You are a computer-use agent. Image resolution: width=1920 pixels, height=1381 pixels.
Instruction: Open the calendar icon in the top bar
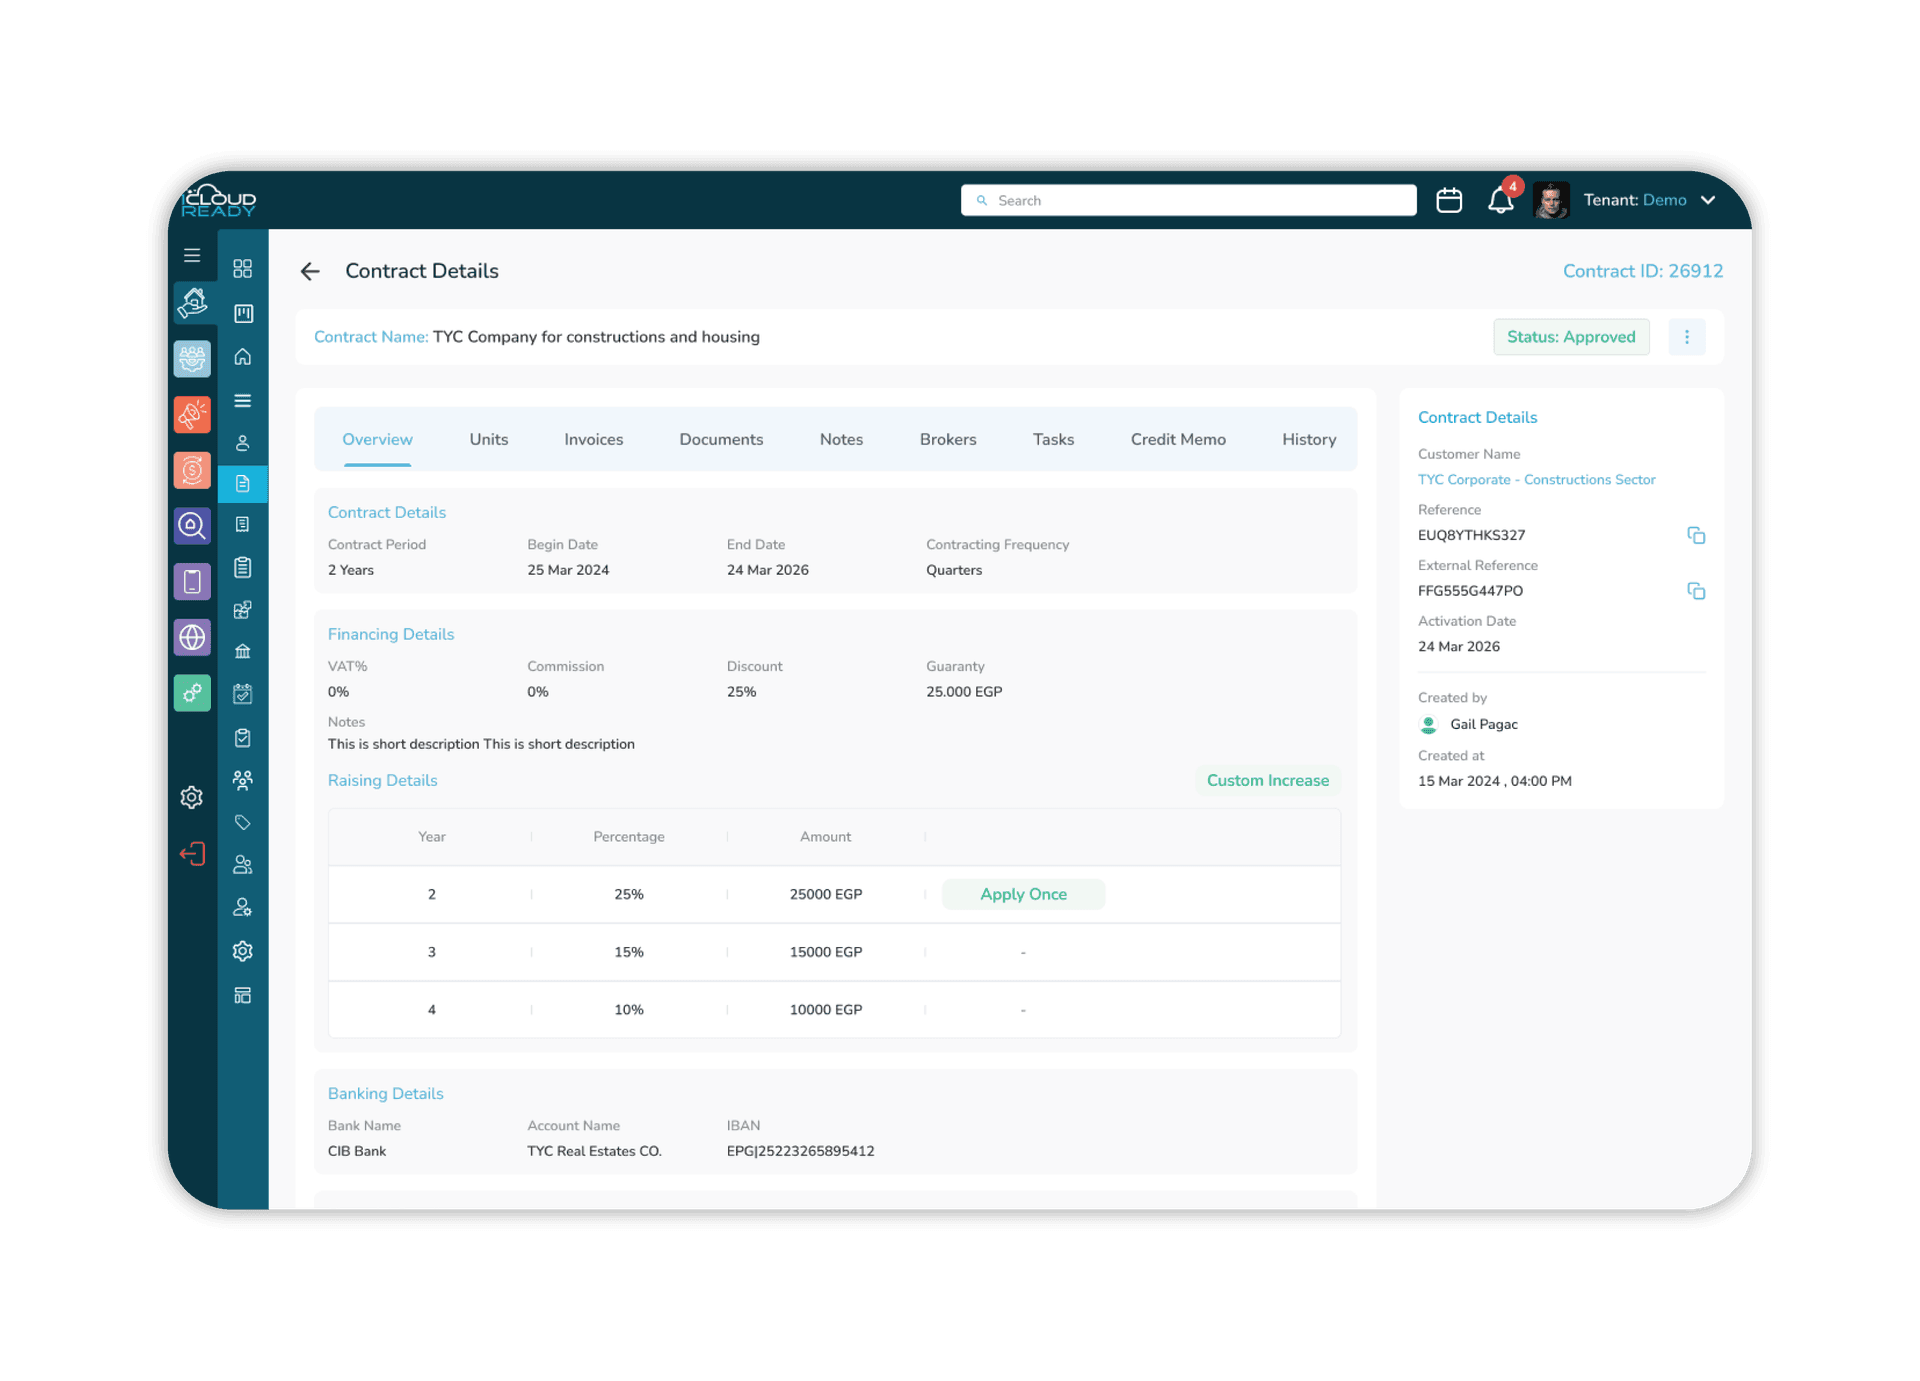1449,200
